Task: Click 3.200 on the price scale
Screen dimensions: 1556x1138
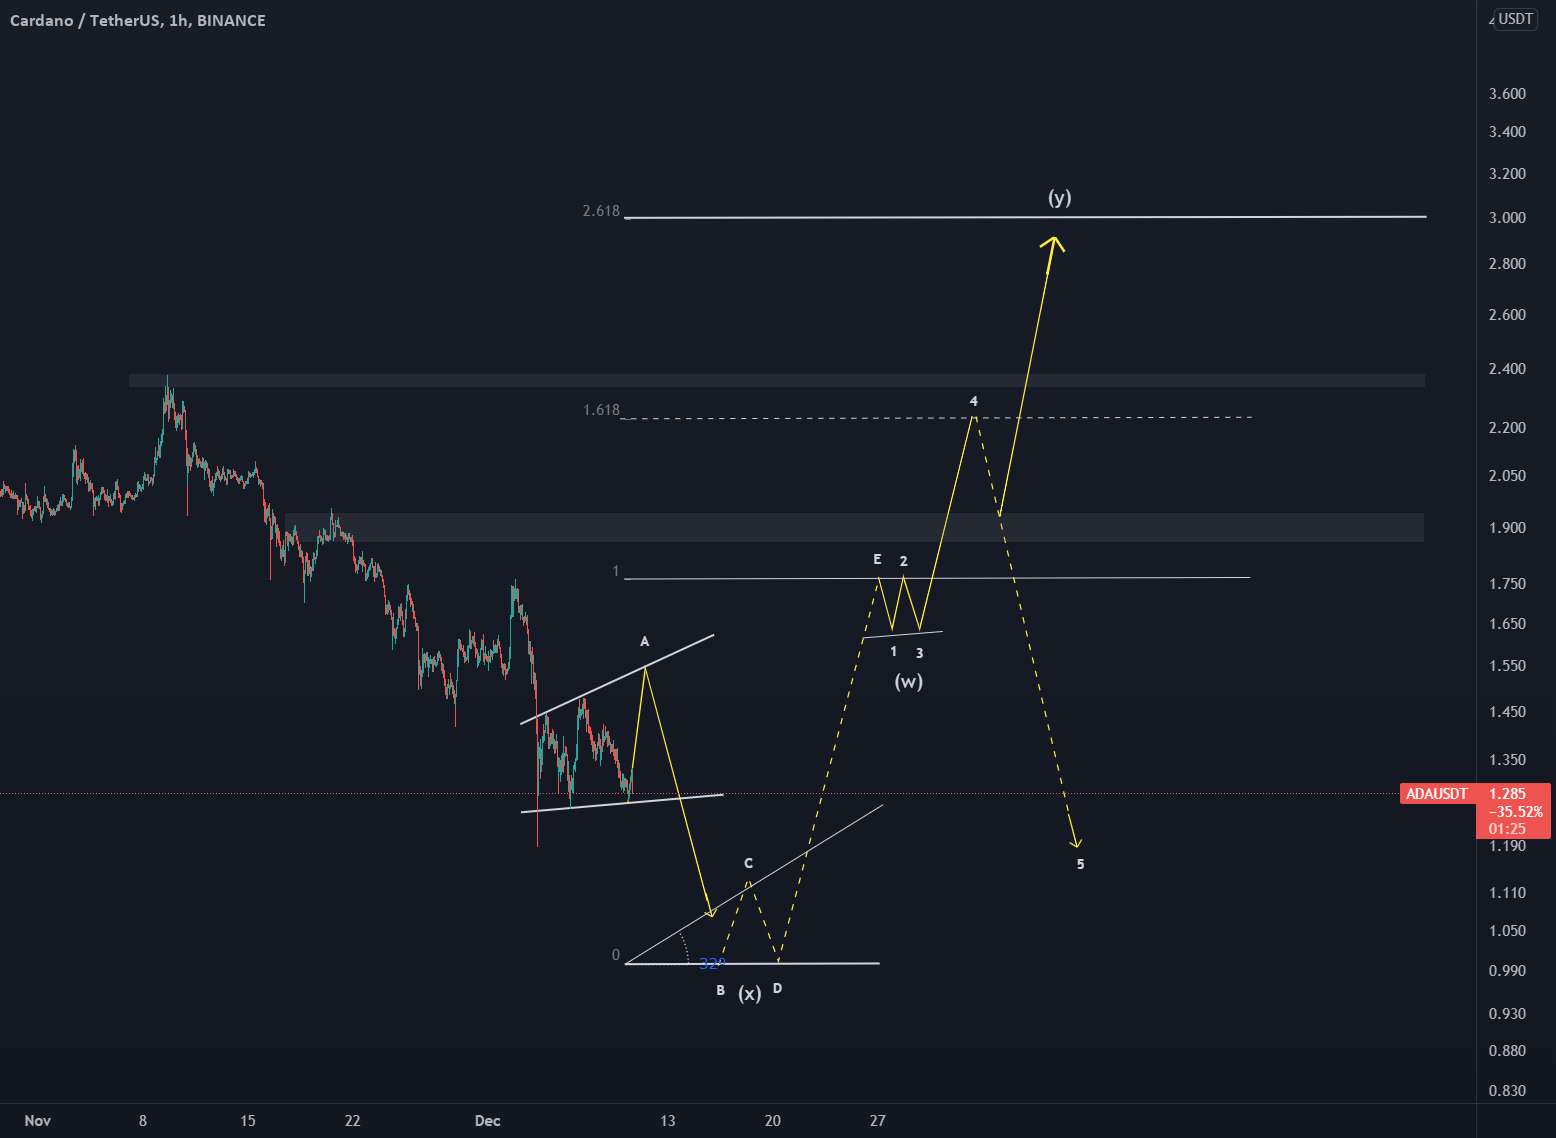Action: 1507,174
